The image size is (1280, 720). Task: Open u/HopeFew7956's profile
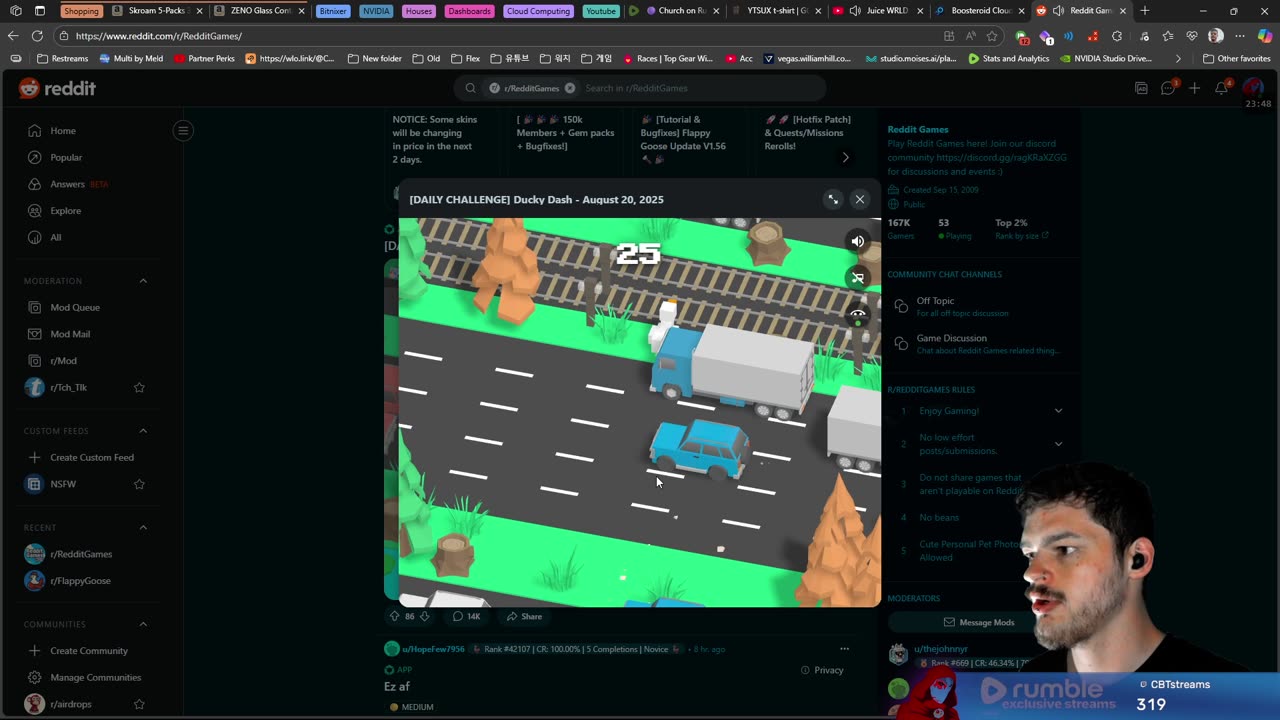[433, 649]
